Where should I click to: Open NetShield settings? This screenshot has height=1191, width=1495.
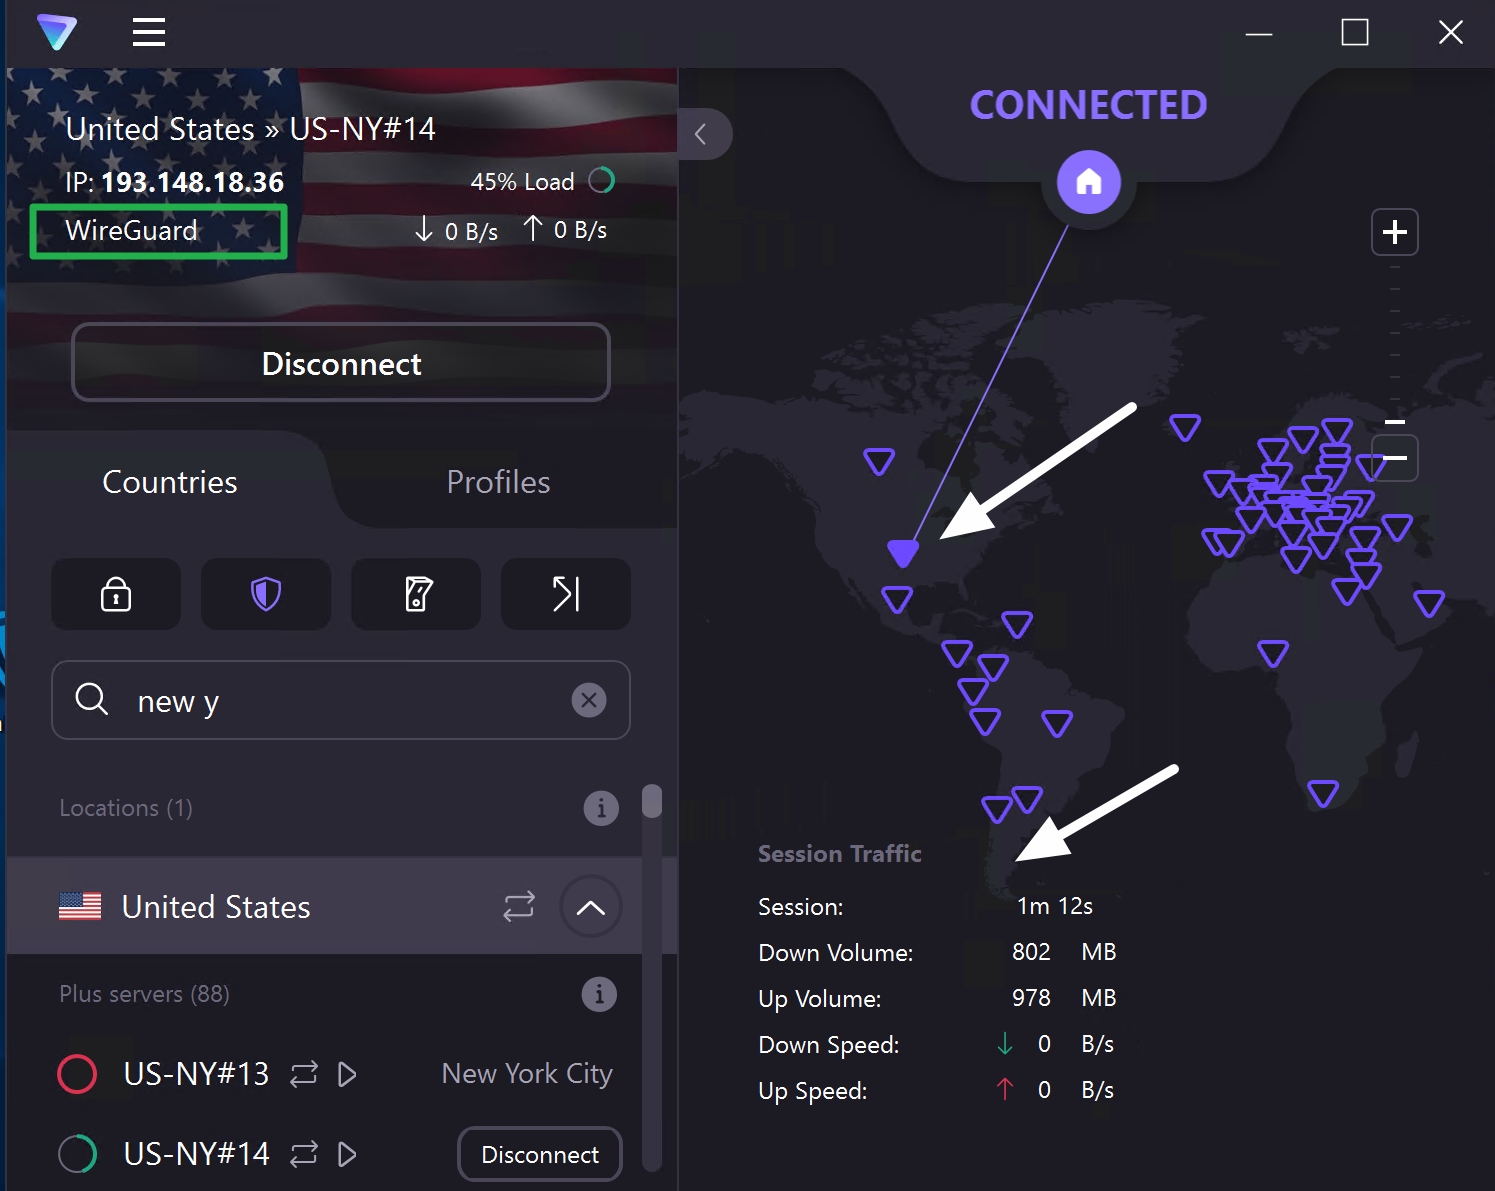(x=266, y=594)
